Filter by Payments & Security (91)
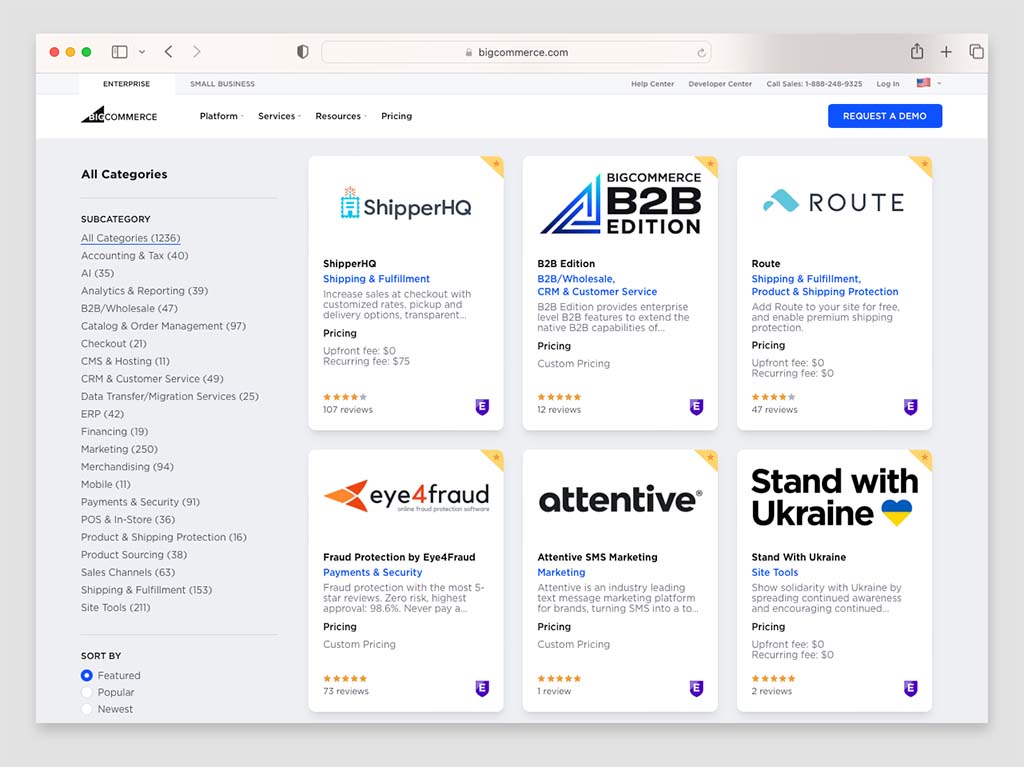The height and width of the screenshot is (767, 1024). (x=140, y=502)
